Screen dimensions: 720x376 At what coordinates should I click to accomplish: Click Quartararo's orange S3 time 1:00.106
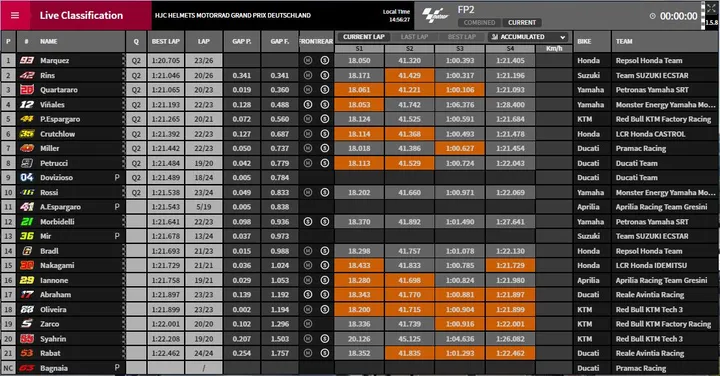460,90
